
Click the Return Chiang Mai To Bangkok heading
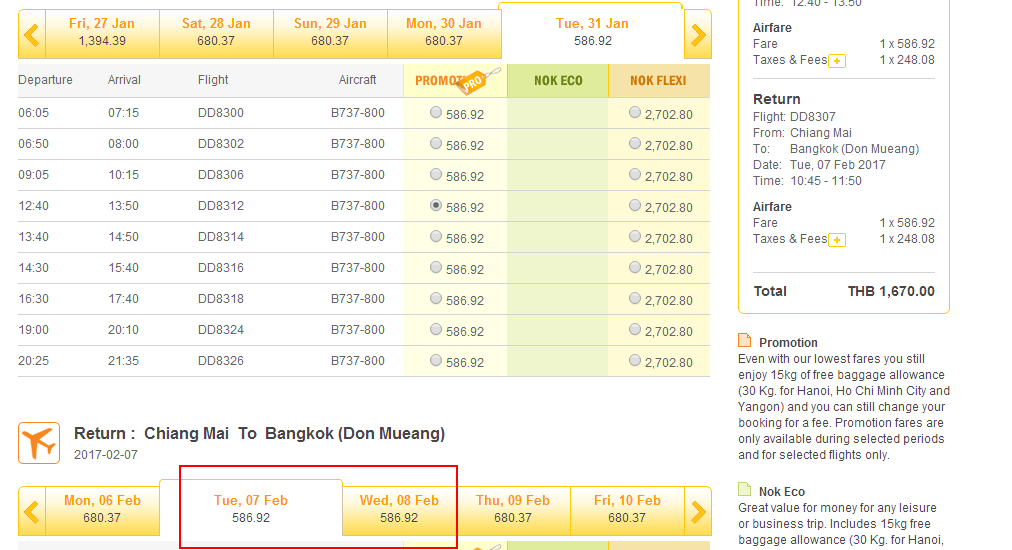coord(259,433)
